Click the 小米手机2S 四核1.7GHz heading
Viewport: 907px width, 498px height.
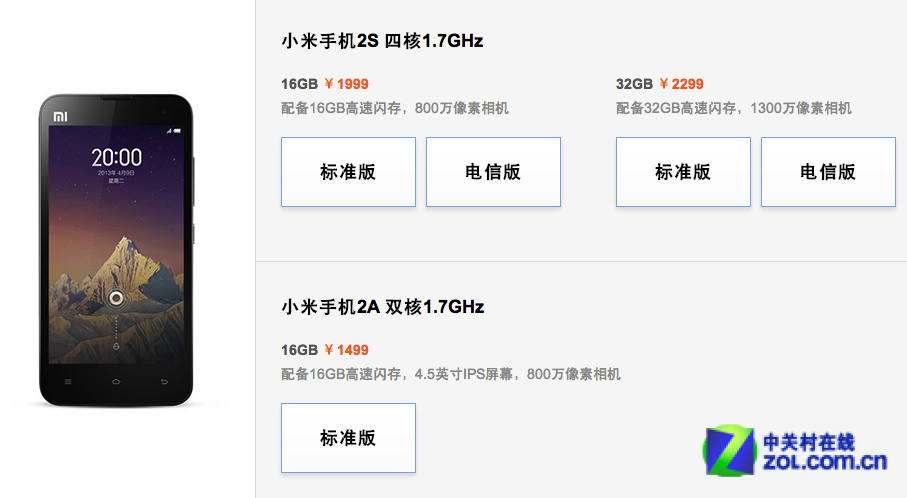382,41
